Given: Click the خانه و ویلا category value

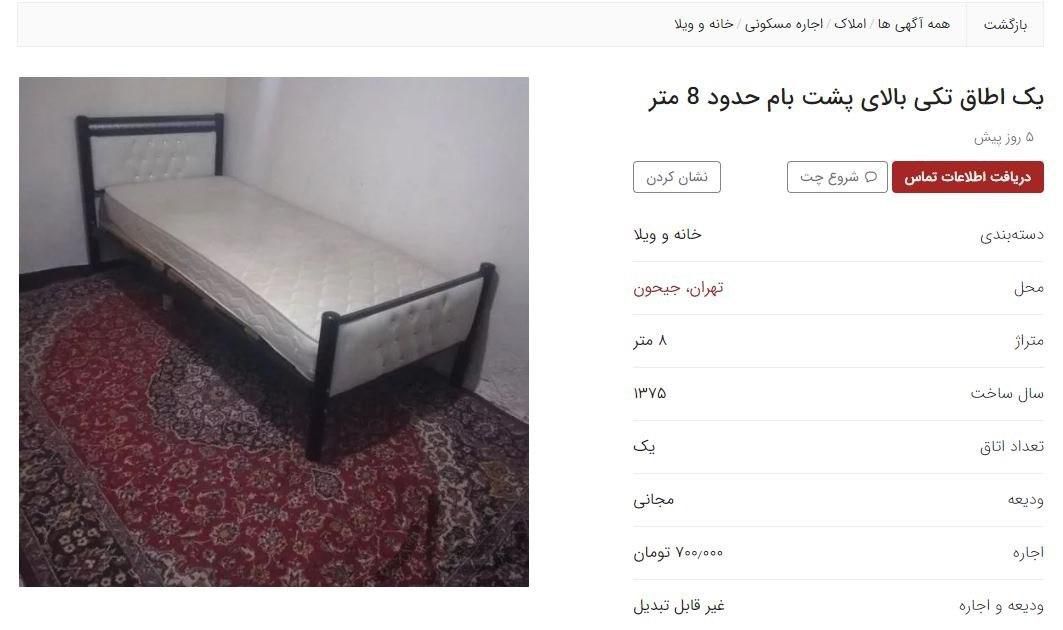Looking at the screenshot, I should point(668,235).
